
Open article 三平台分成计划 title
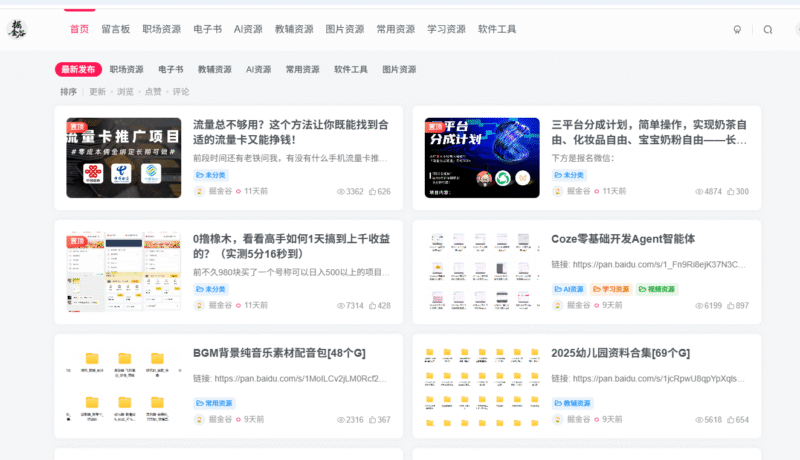click(649, 132)
